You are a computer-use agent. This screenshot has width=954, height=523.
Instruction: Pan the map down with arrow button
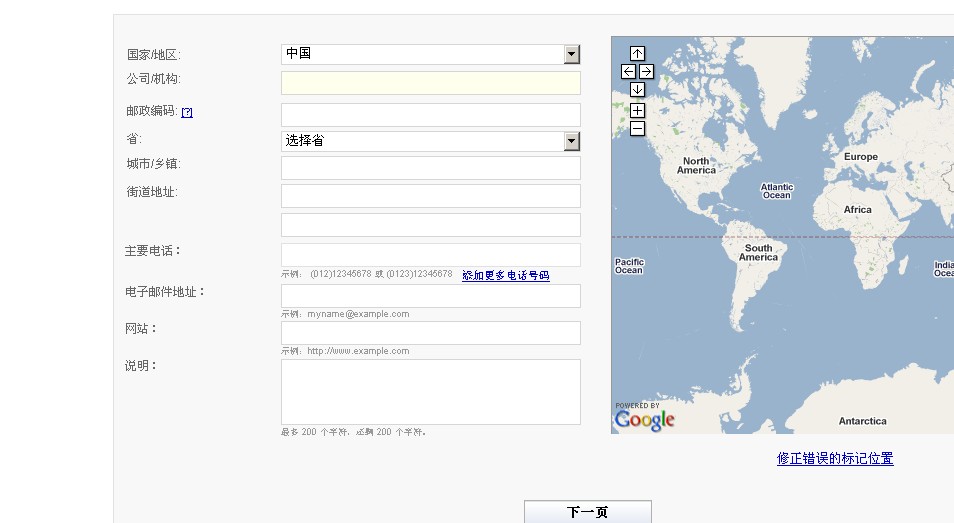tap(637, 90)
